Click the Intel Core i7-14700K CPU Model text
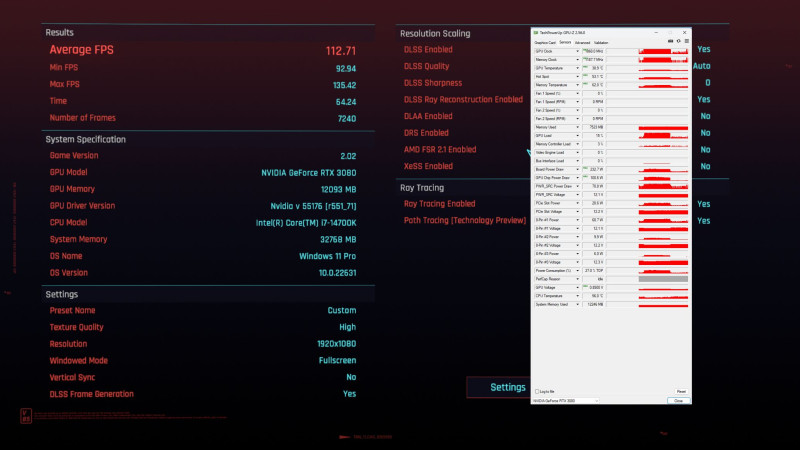800x450 pixels. coord(306,223)
